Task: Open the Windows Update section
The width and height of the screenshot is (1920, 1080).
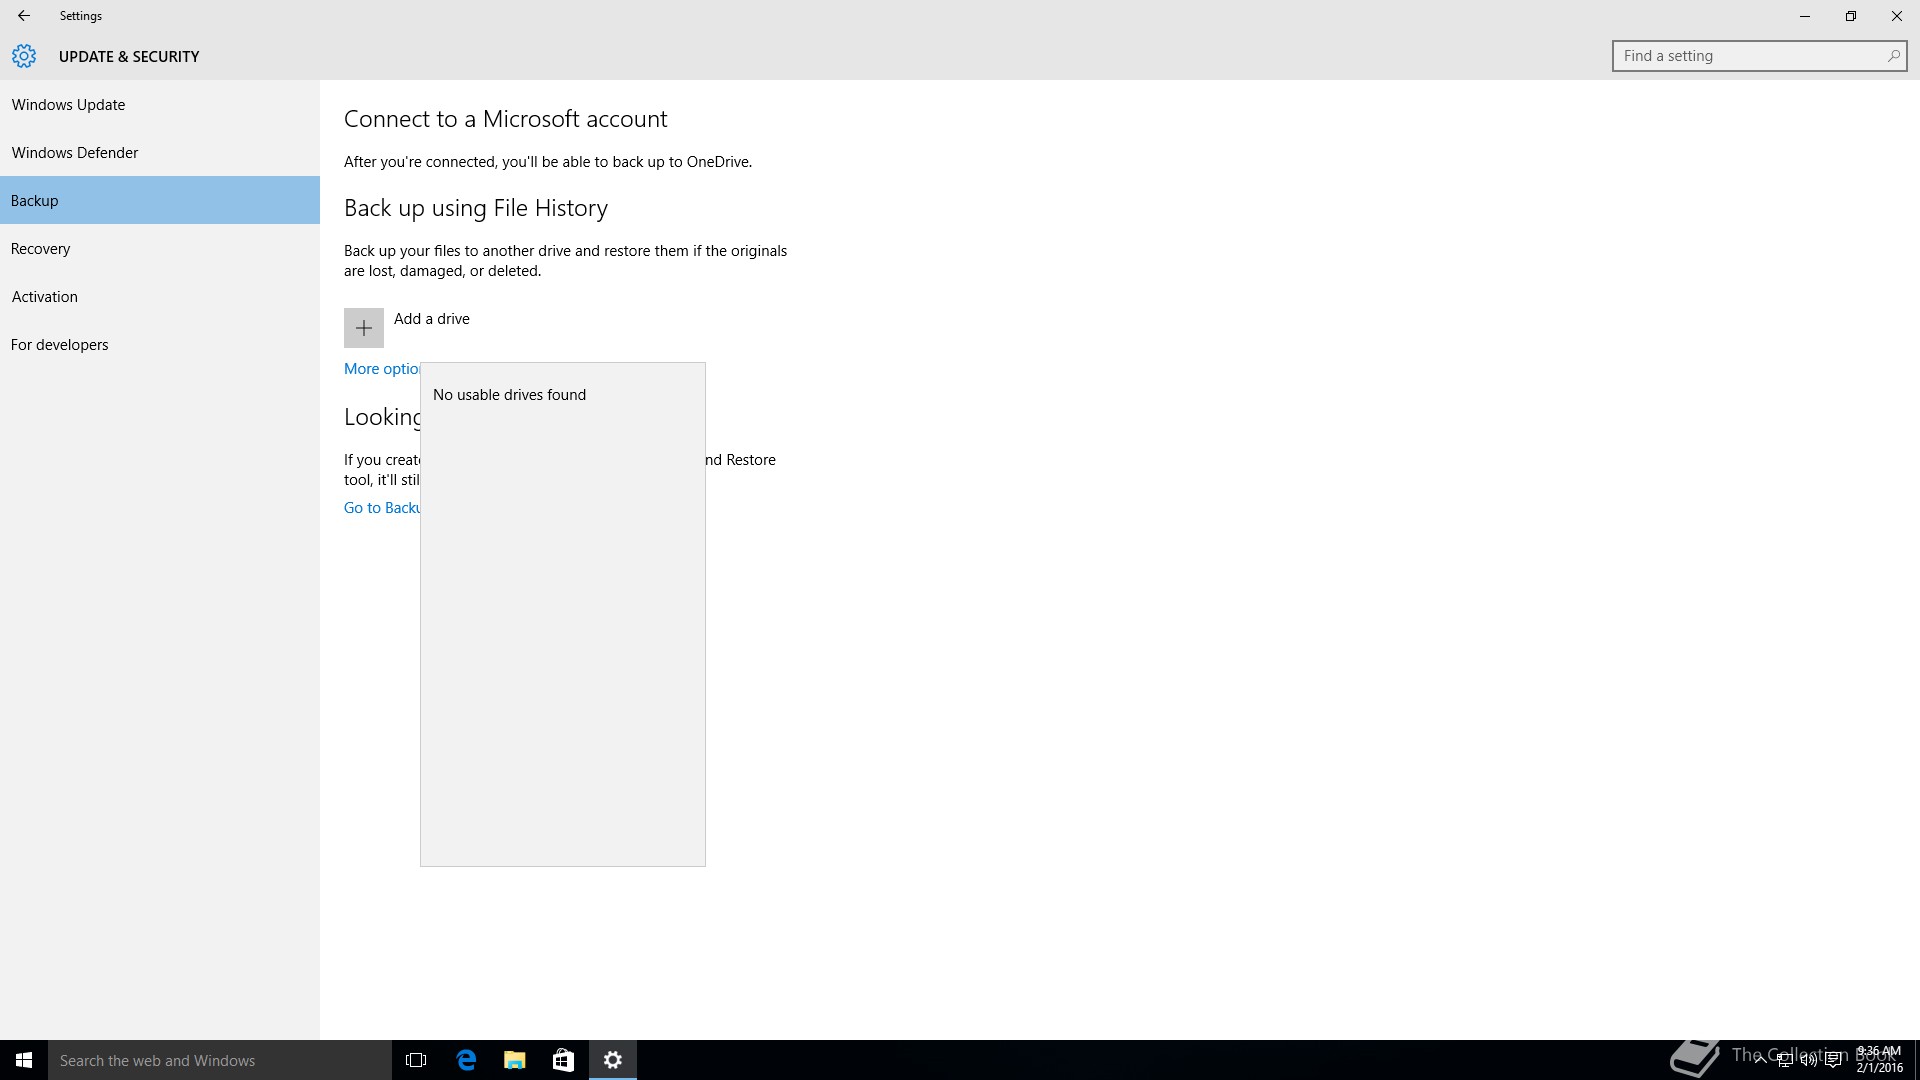Action: coord(160,105)
